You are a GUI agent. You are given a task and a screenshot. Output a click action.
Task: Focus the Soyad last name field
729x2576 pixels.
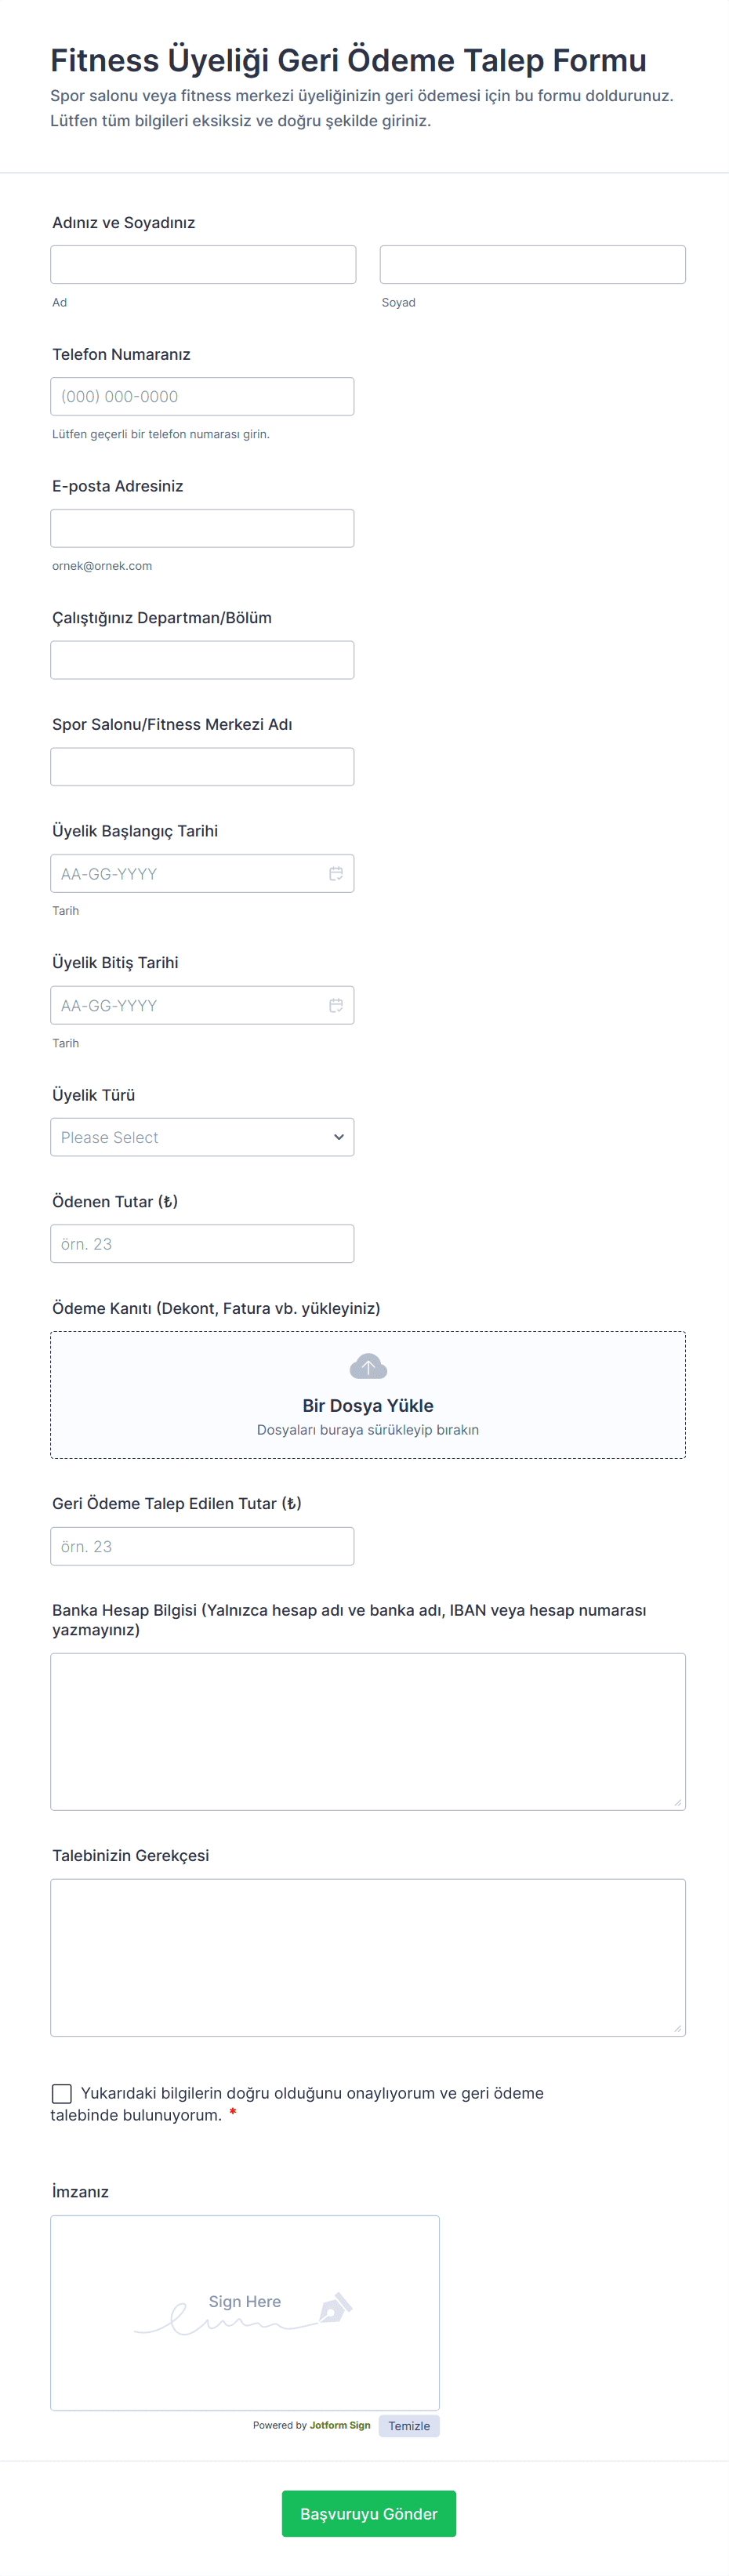532,265
